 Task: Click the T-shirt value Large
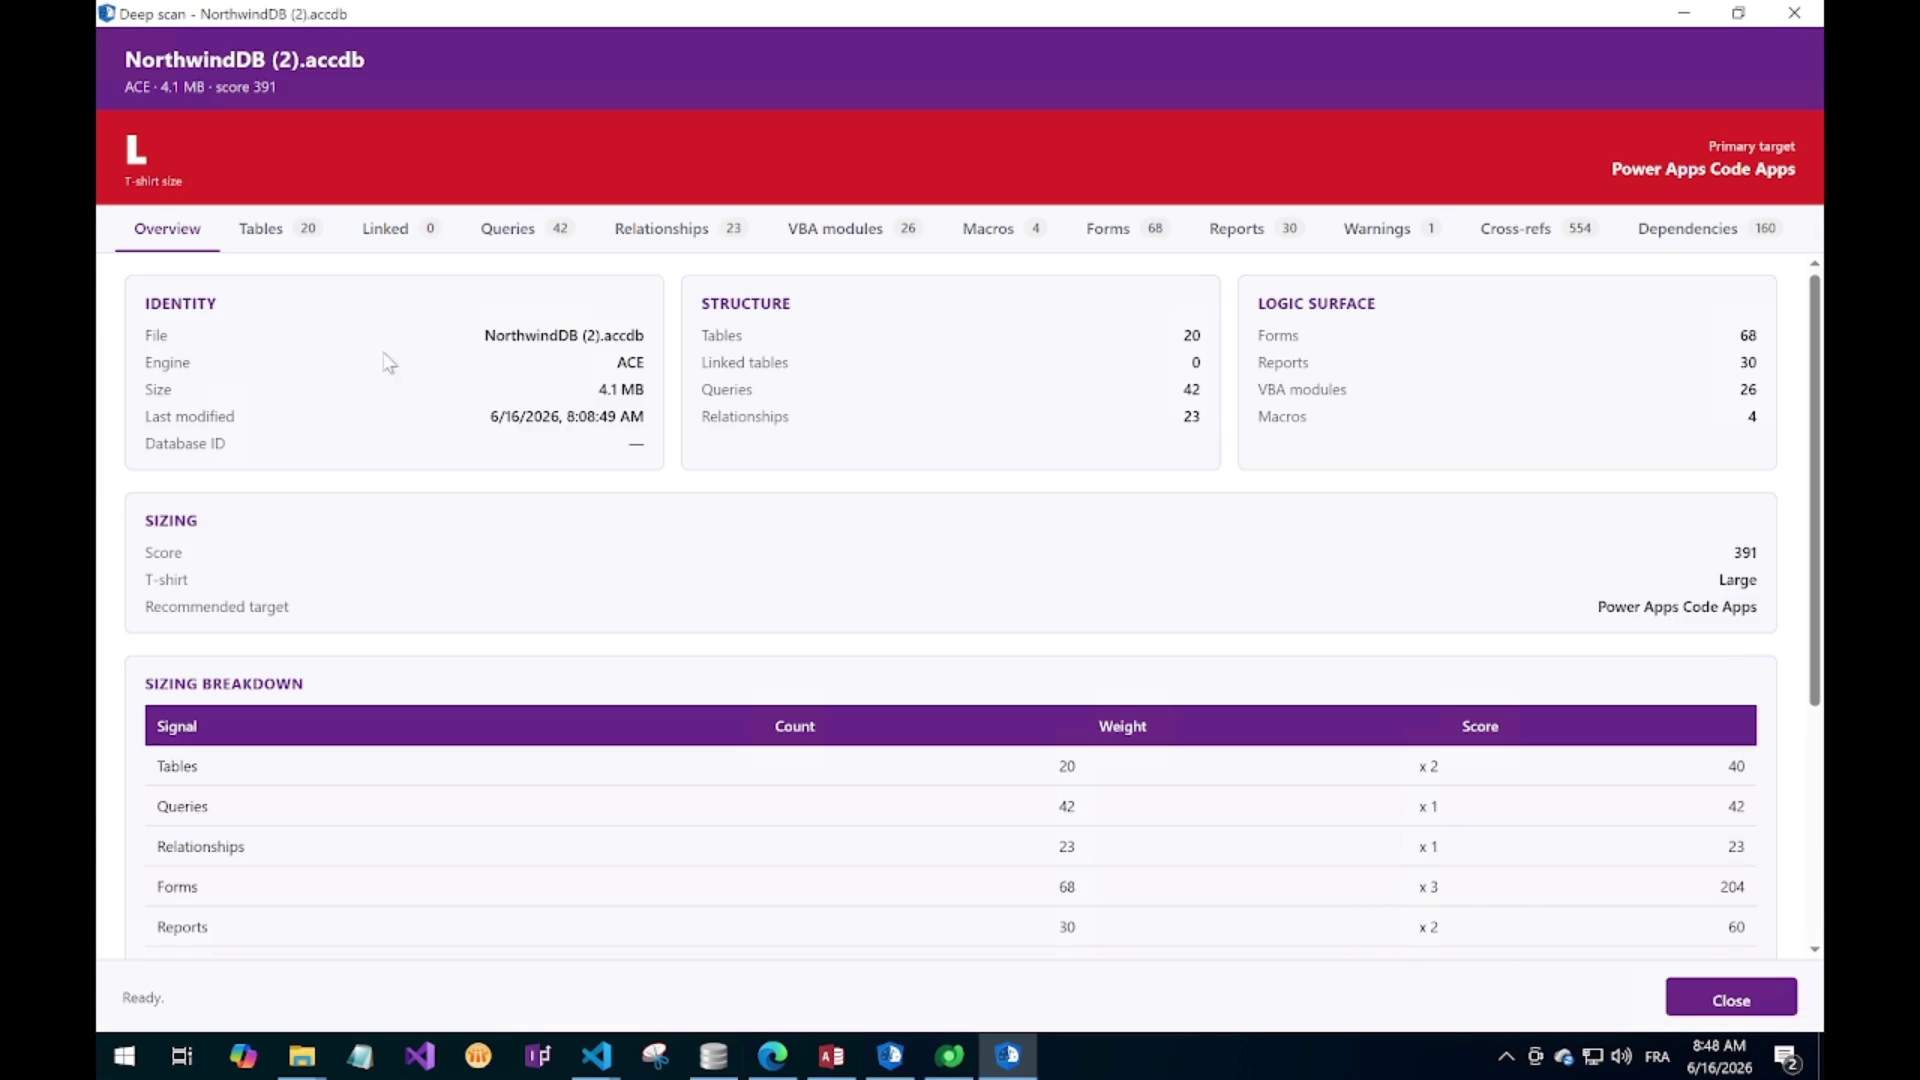[x=1738, y=580]
